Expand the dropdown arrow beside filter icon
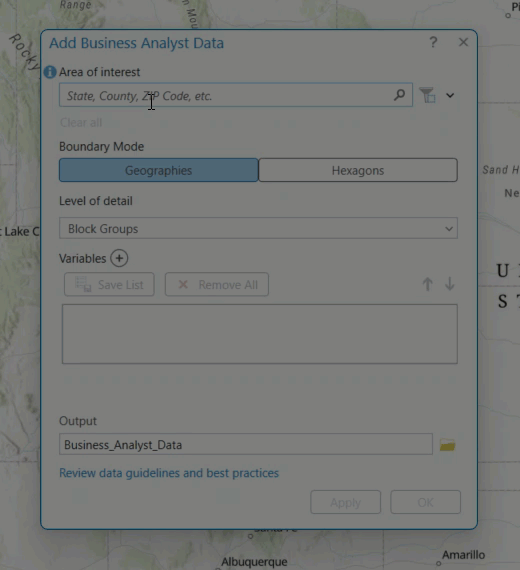Viewport: 520px width, 570px height. point(450,96)
